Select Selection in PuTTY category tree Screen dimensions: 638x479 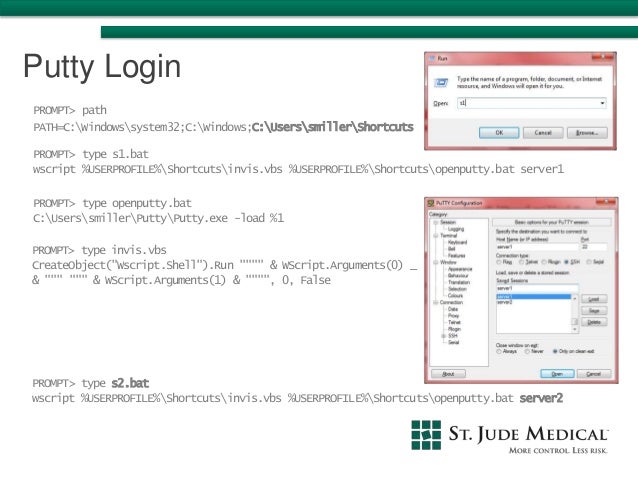(457, 289)
